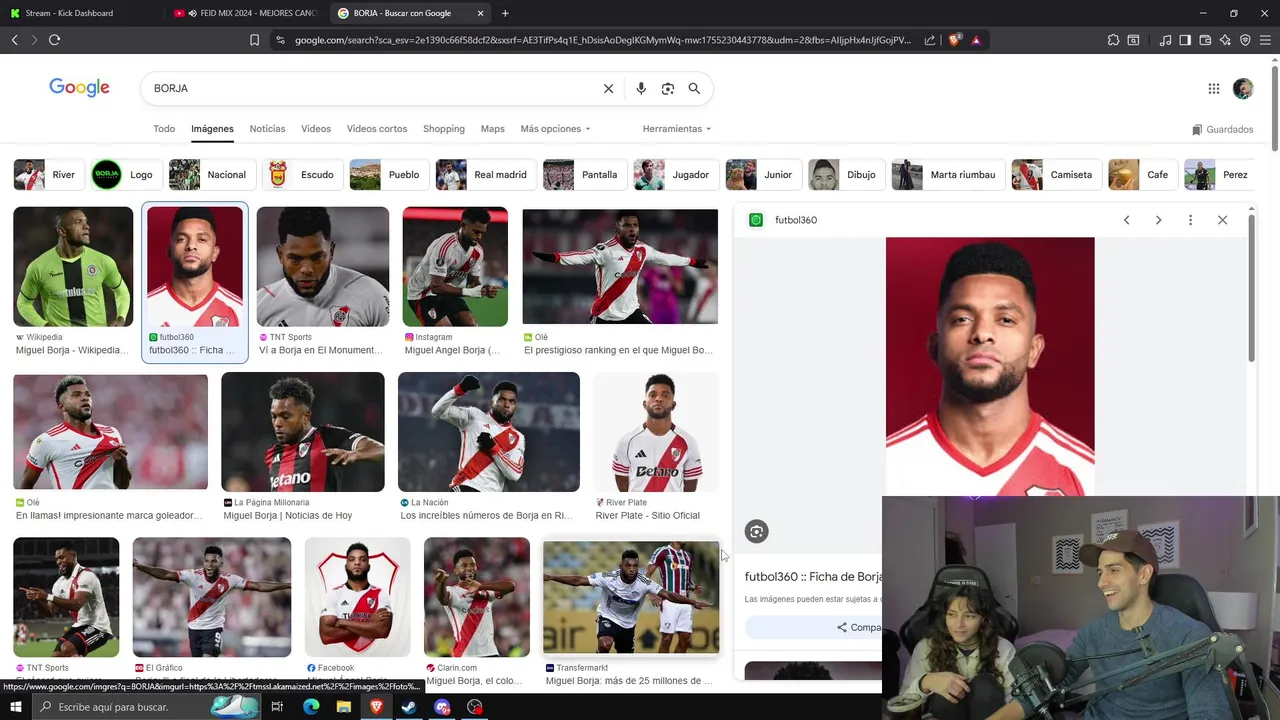Open Microsoft Edge from the taskbar
1280x720 pixels.
(311, 707)
